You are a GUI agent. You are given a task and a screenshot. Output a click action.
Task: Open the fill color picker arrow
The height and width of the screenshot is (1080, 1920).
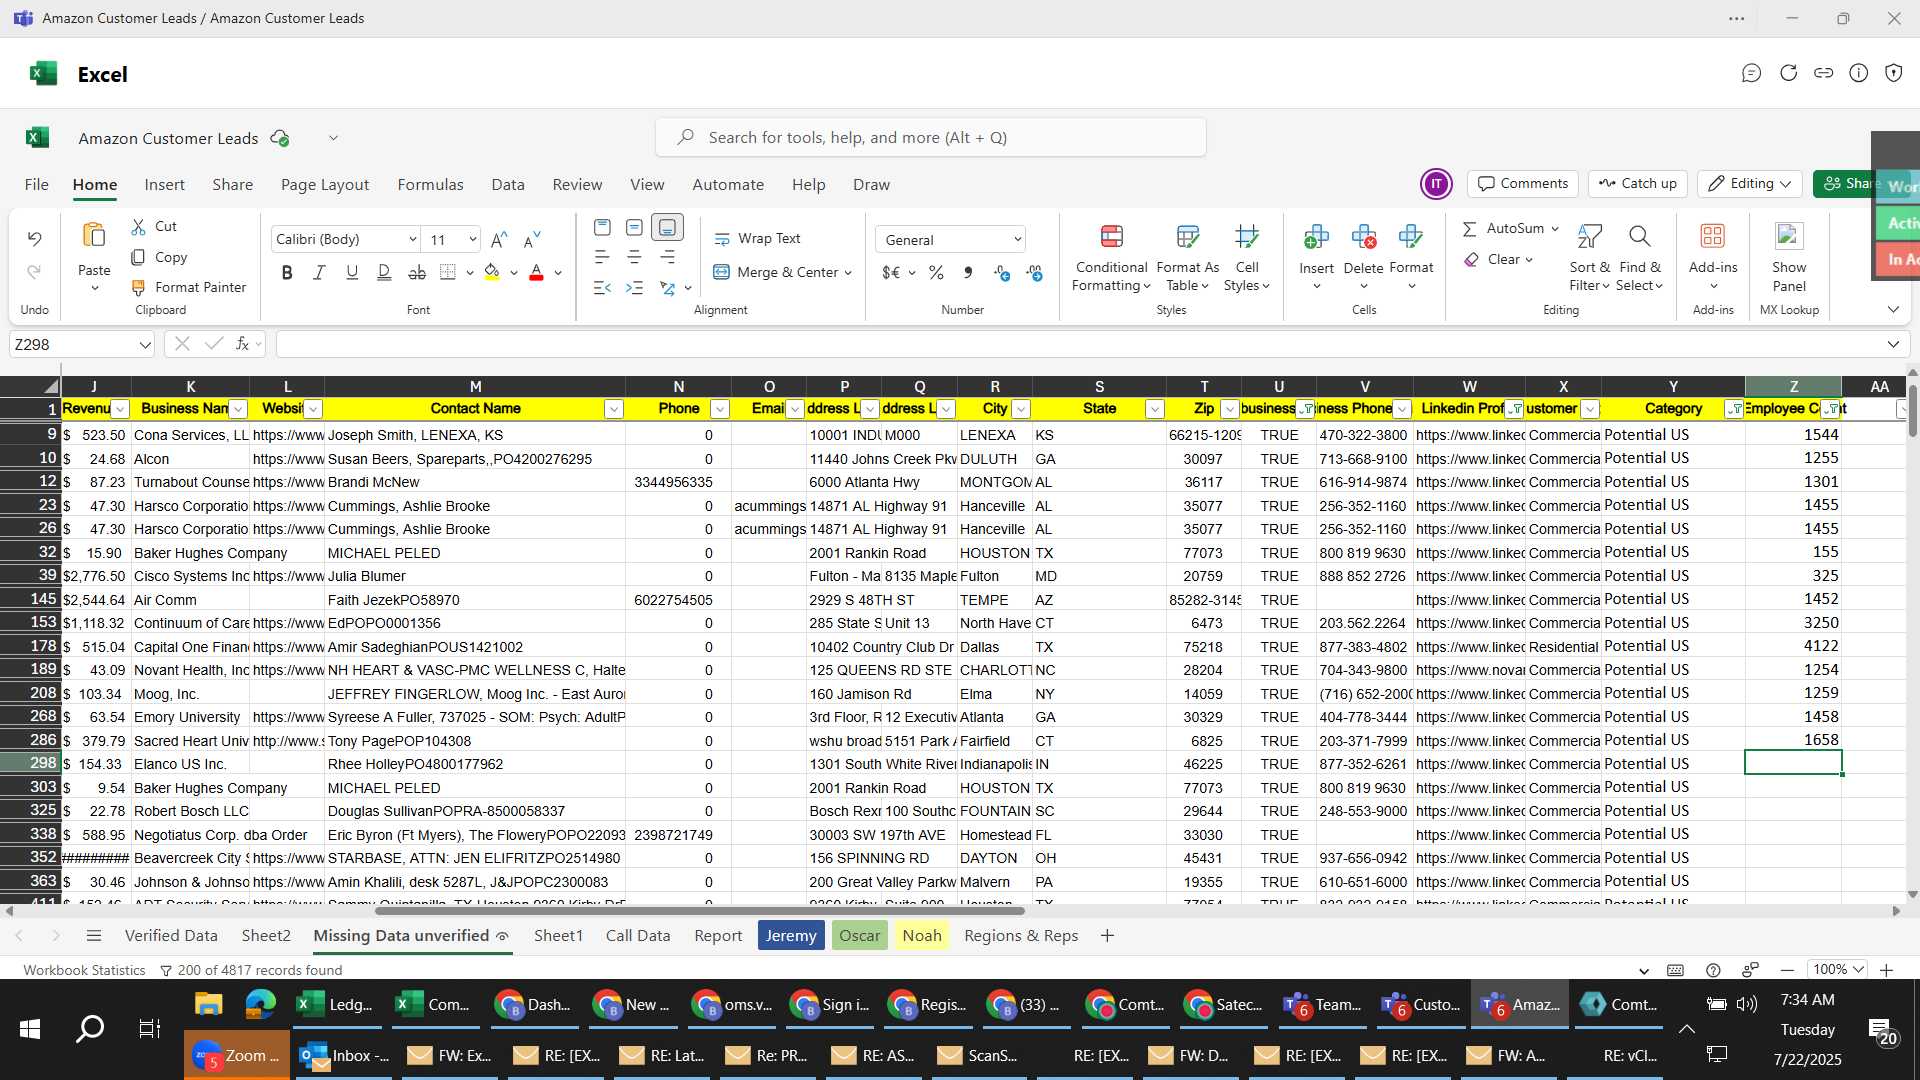pyautogui.click(x=514, y=273)
